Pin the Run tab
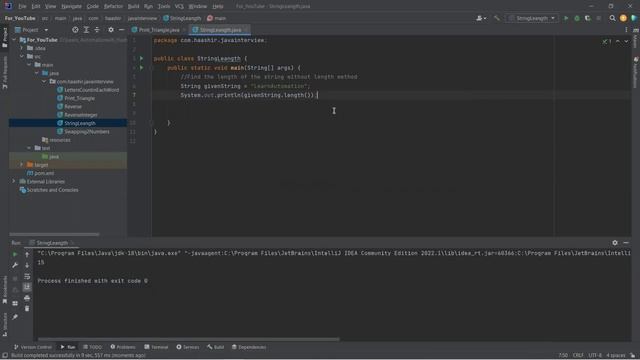640x360 pixels. 15,317
